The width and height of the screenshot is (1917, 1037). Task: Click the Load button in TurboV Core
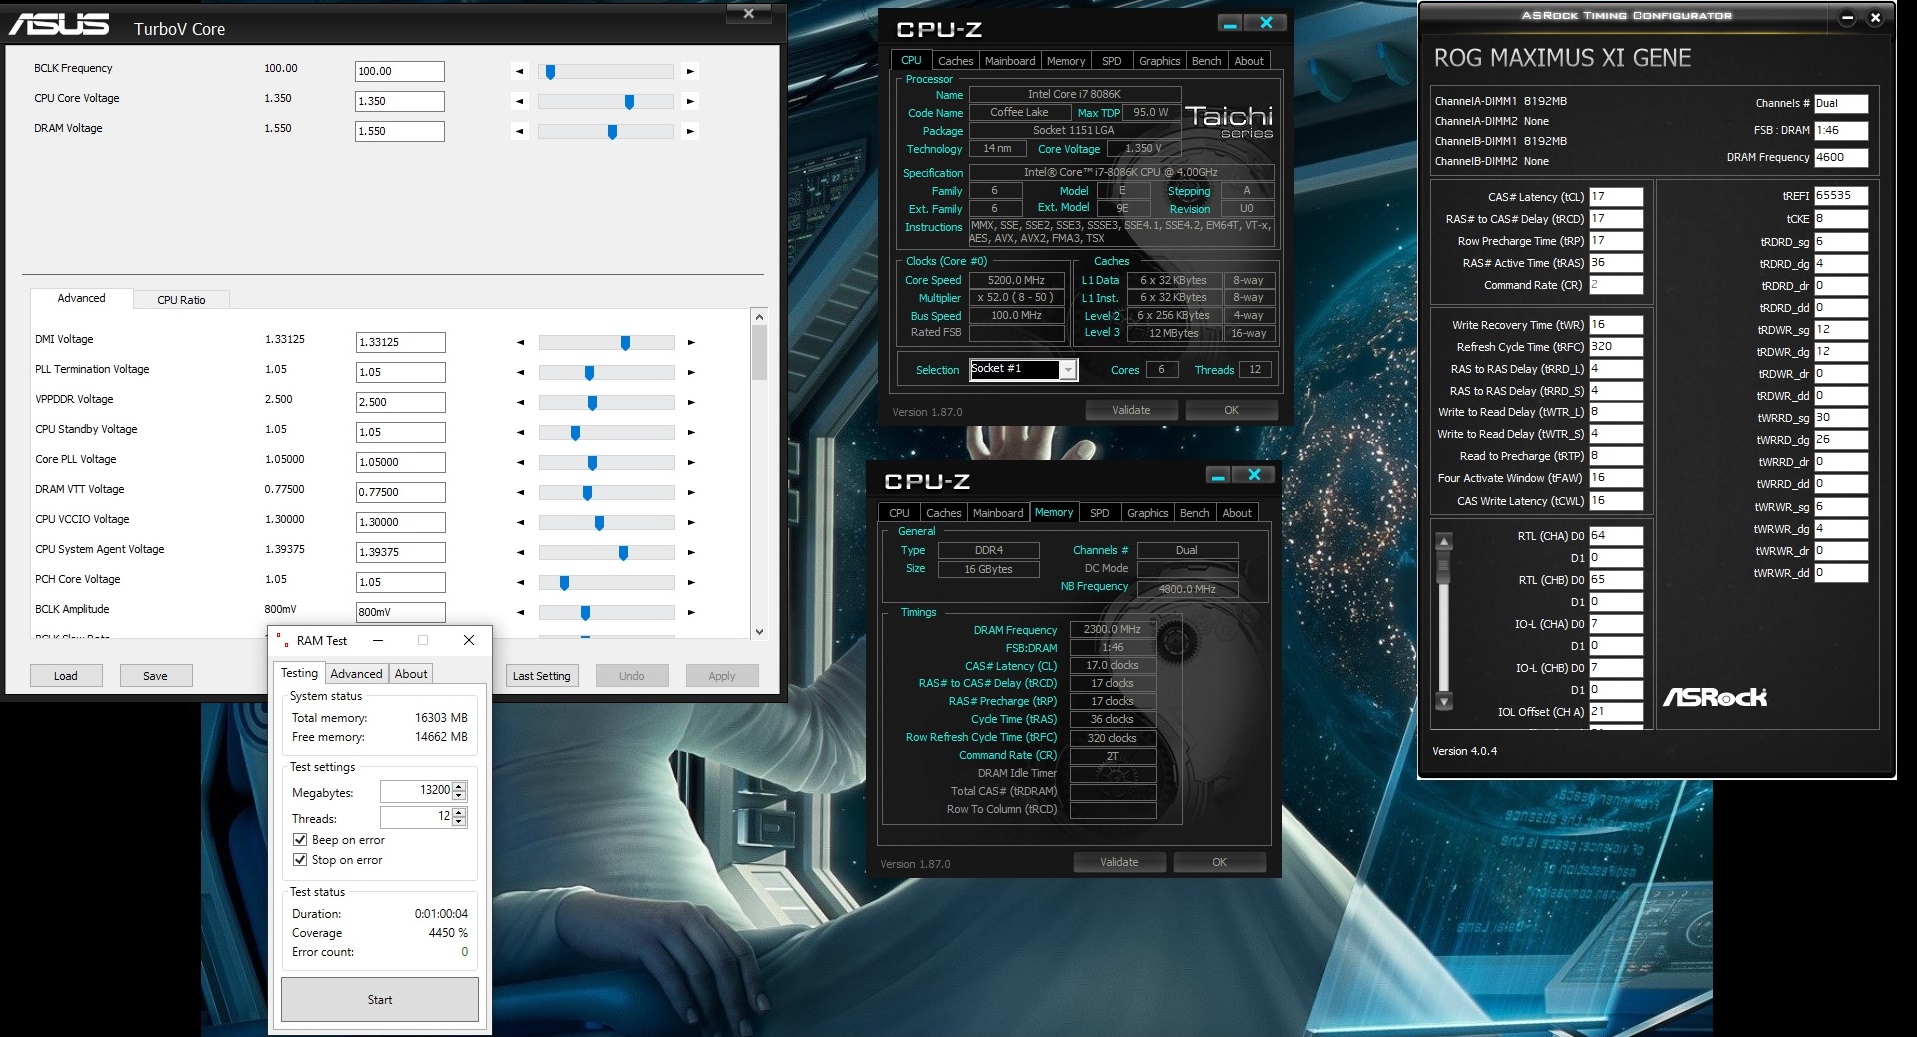coord(66,676)
